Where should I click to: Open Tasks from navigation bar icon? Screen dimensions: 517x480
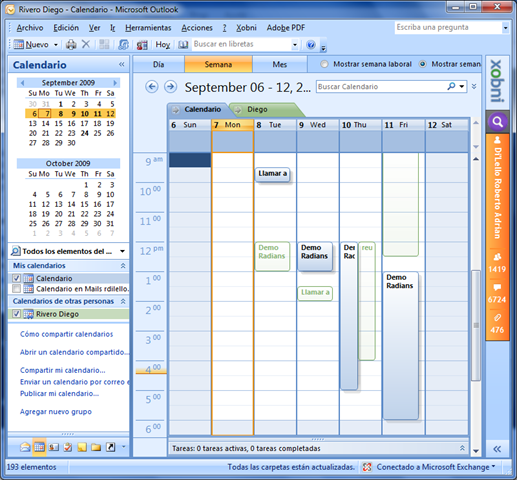point(68,447)
